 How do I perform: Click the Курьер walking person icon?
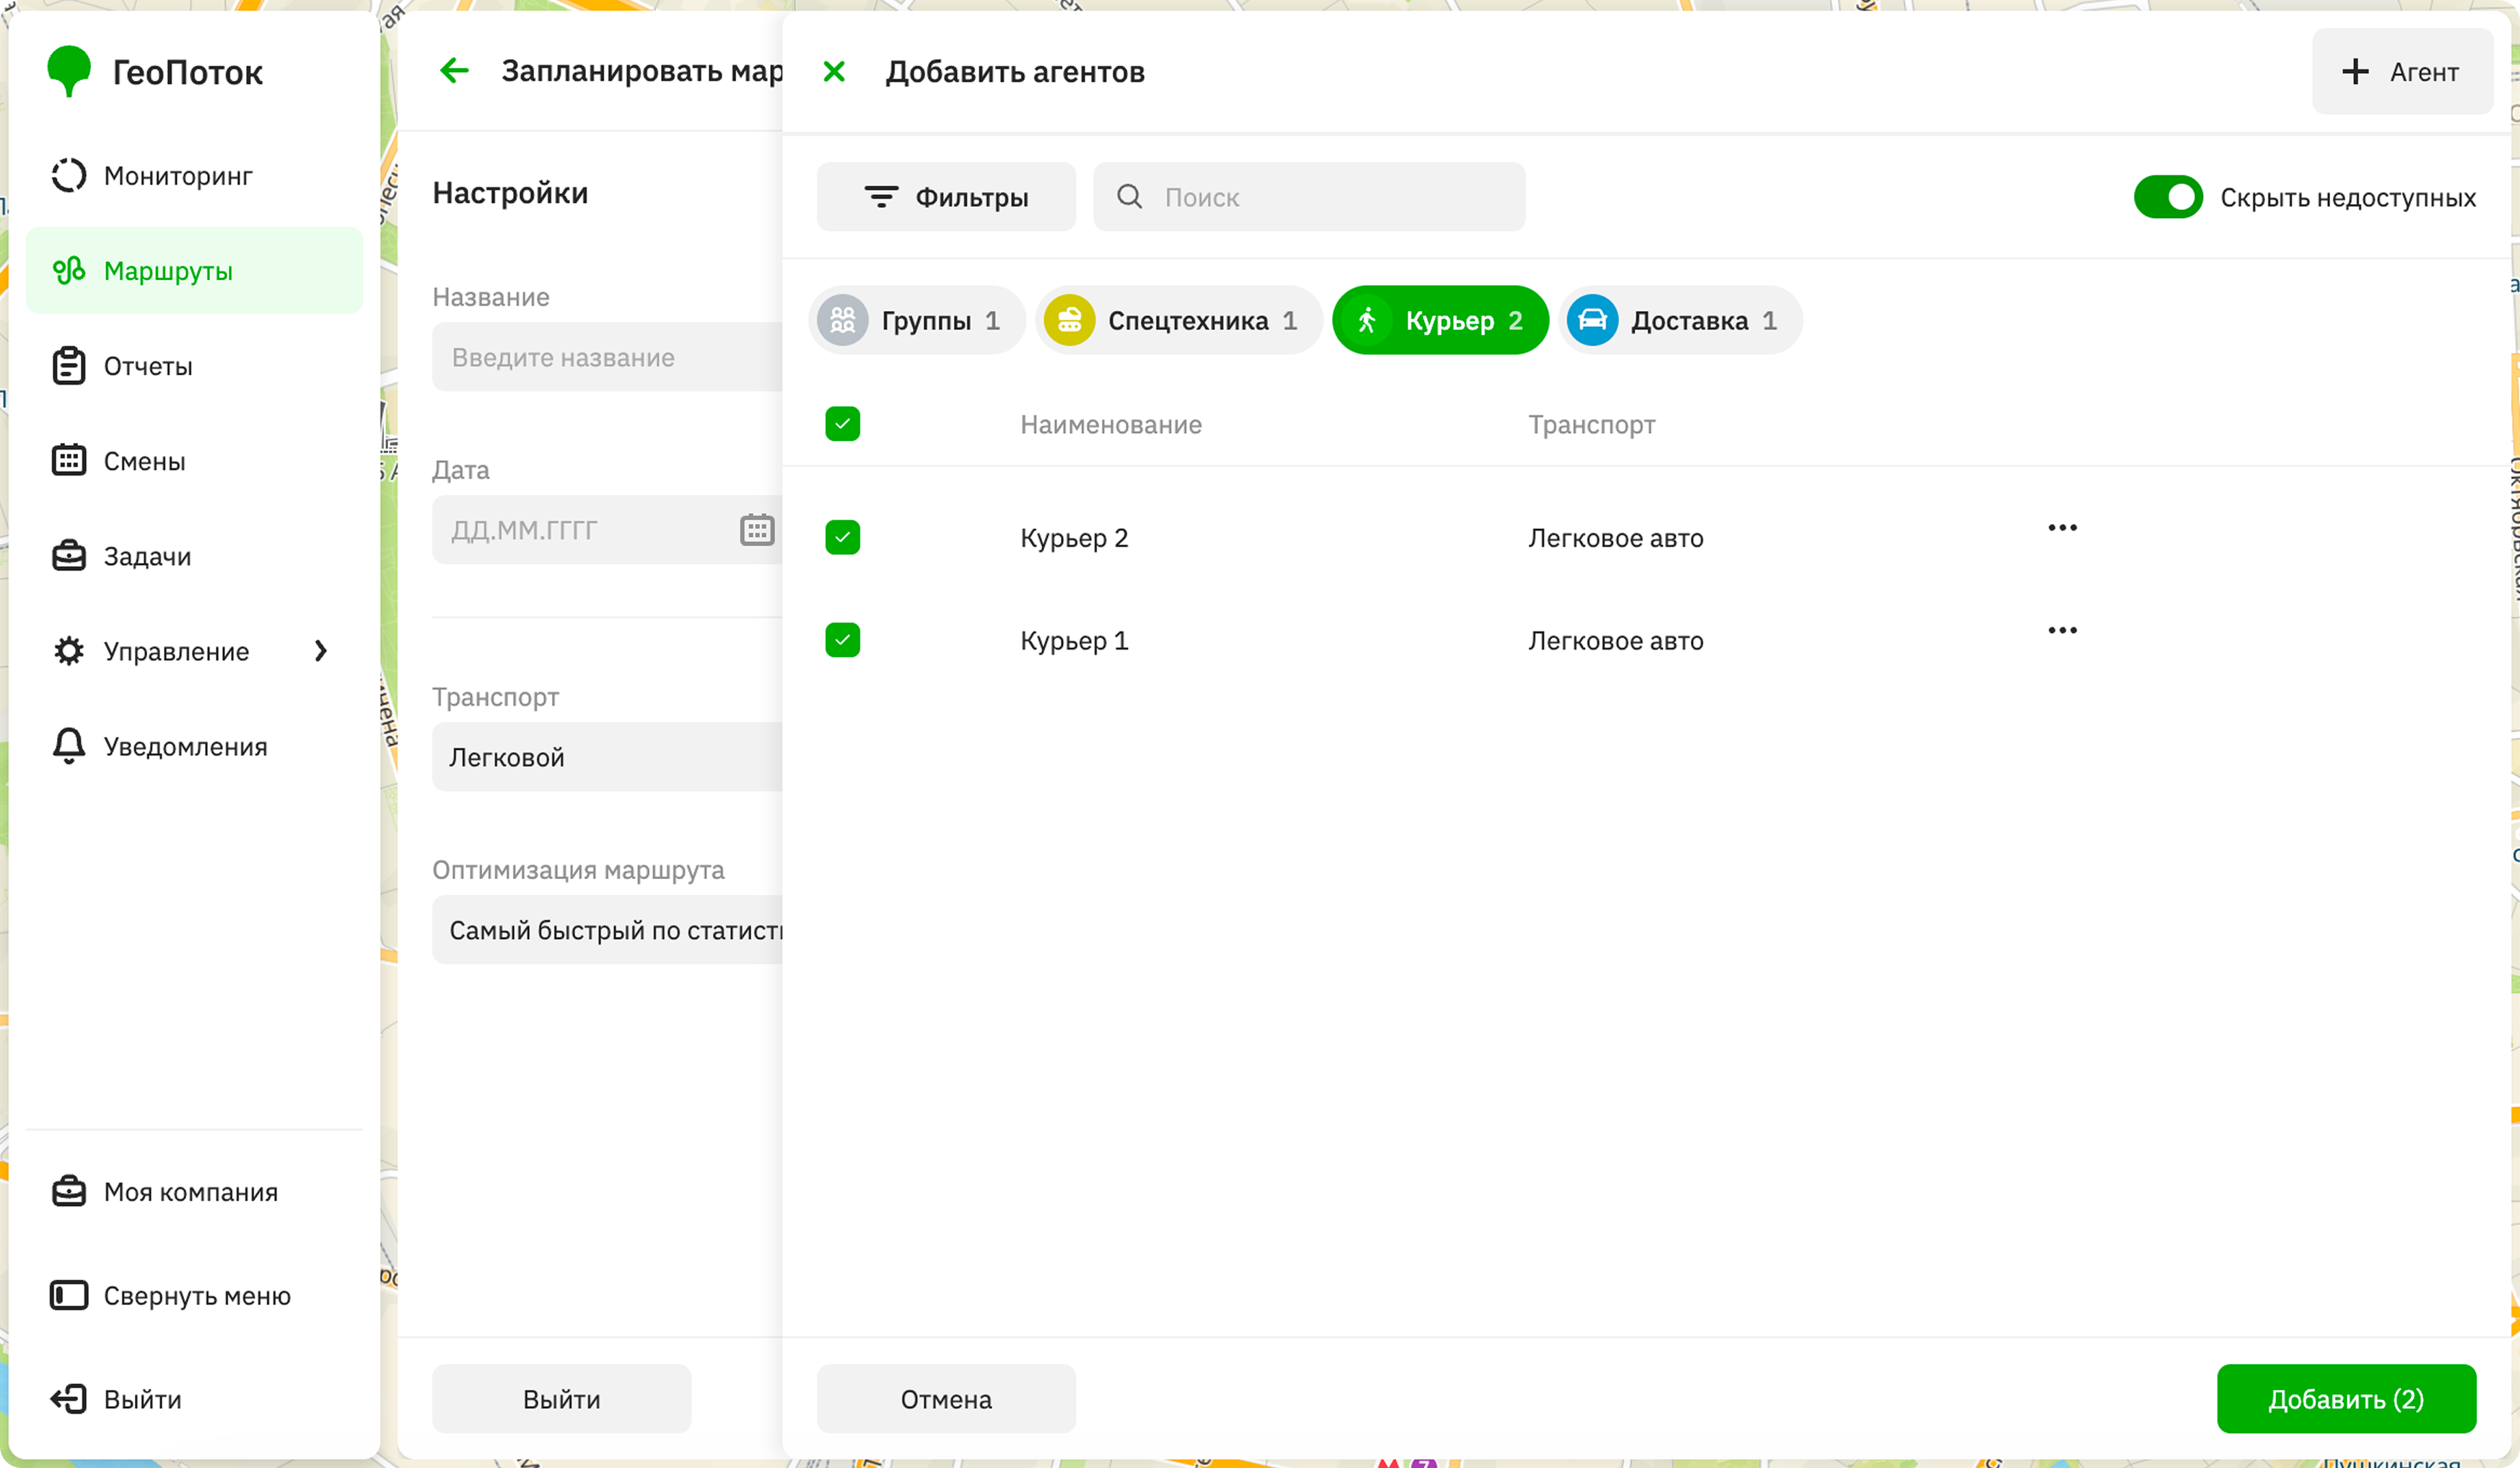[x=1367, y=320]
